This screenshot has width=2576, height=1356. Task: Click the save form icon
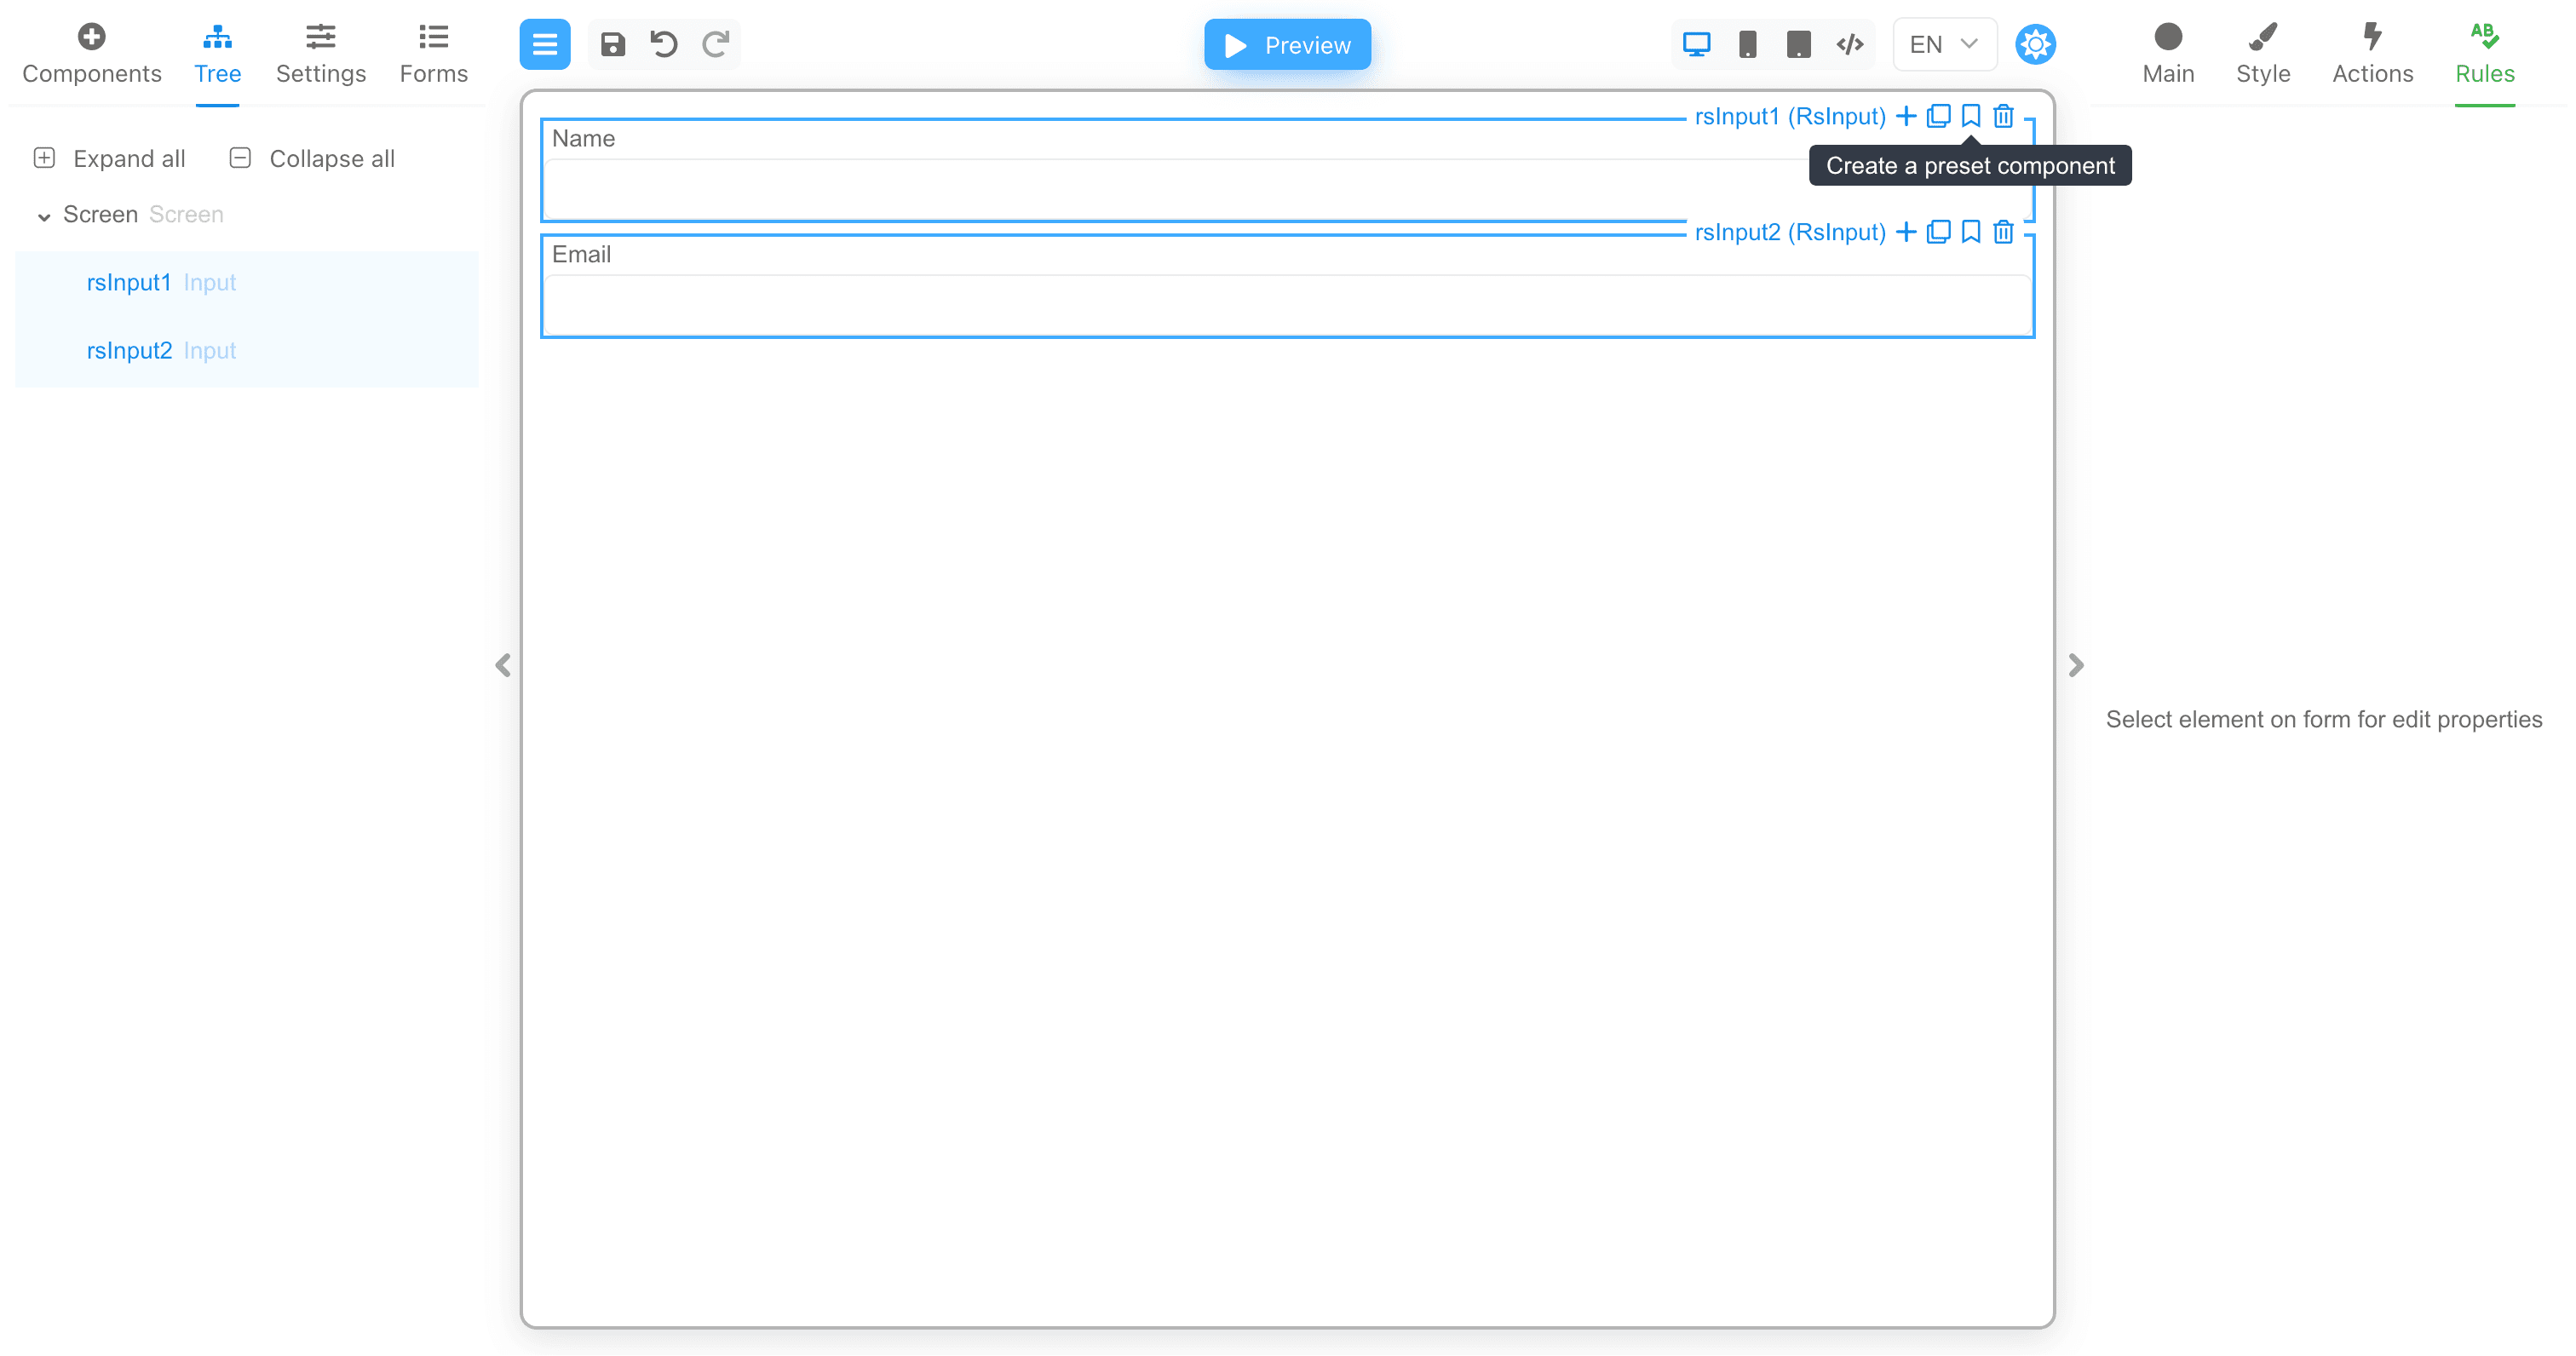tap(612, 44)
